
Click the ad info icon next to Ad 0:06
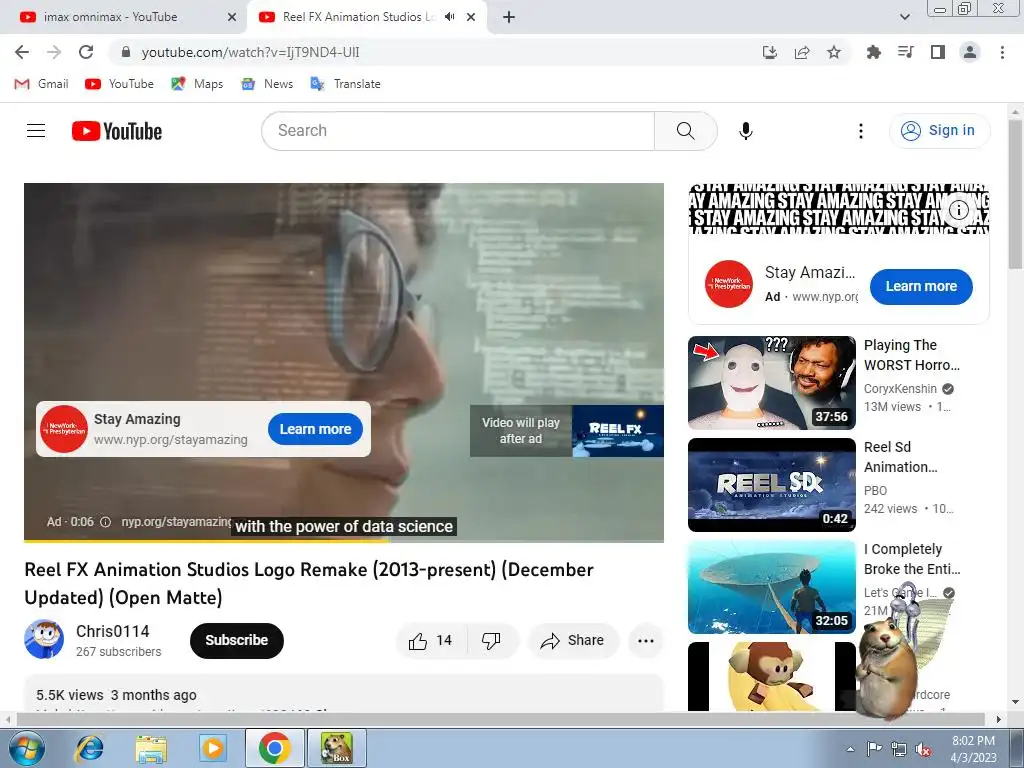coord(105,522)
